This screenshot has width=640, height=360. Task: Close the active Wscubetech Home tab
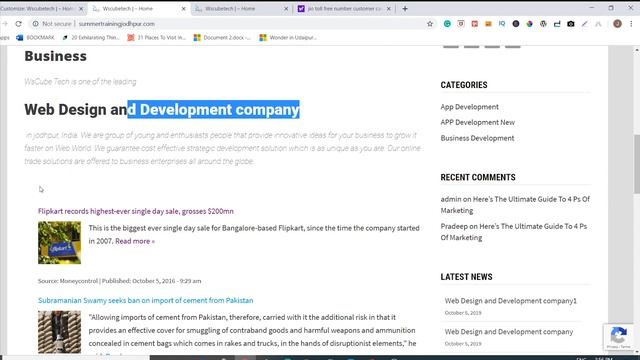[183, 9]
